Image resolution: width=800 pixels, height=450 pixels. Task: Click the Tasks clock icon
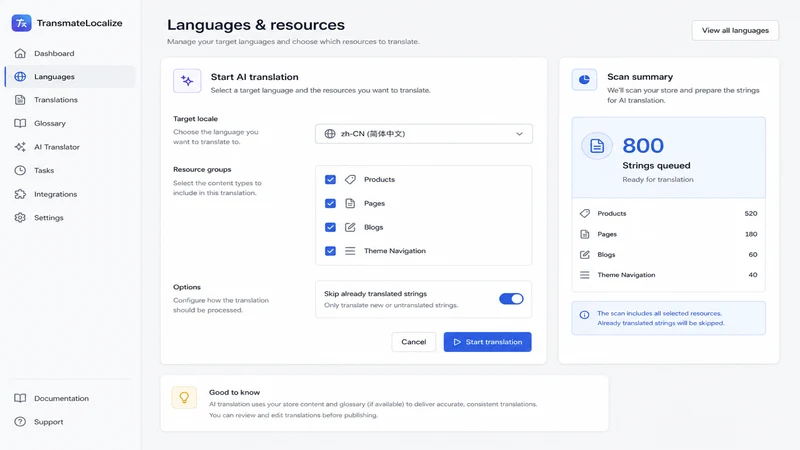tap(20, 170)
